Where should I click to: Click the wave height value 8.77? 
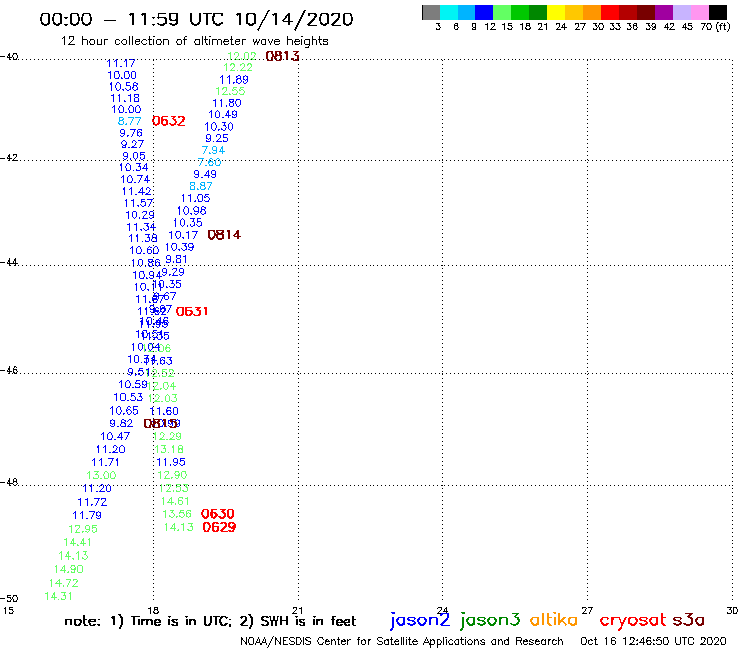click(x=129, y=121)
